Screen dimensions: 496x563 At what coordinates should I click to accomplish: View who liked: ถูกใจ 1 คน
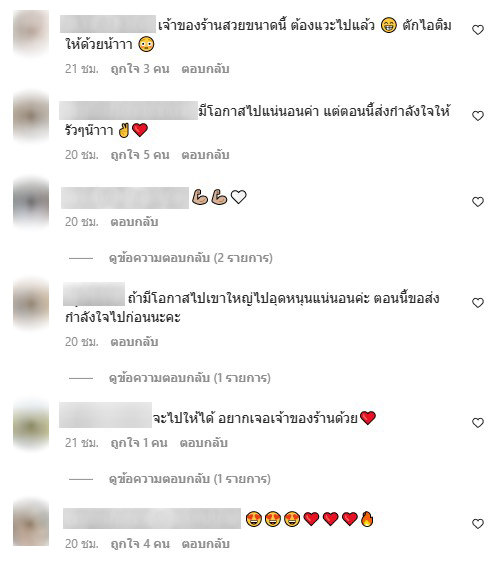coord(139,443)
